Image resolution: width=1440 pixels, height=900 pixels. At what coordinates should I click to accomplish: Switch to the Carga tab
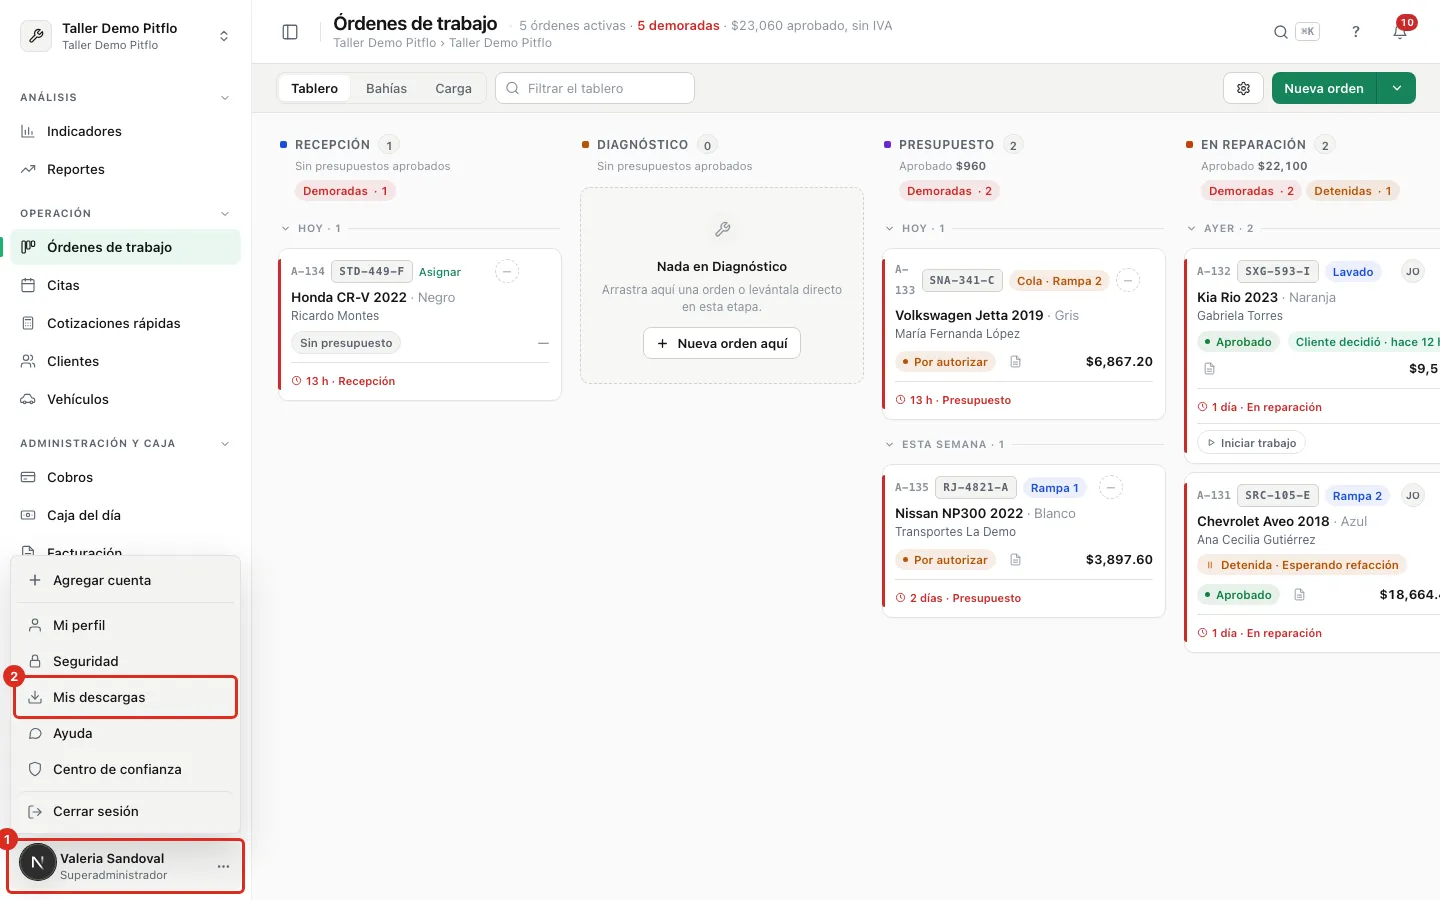[453, 88]
